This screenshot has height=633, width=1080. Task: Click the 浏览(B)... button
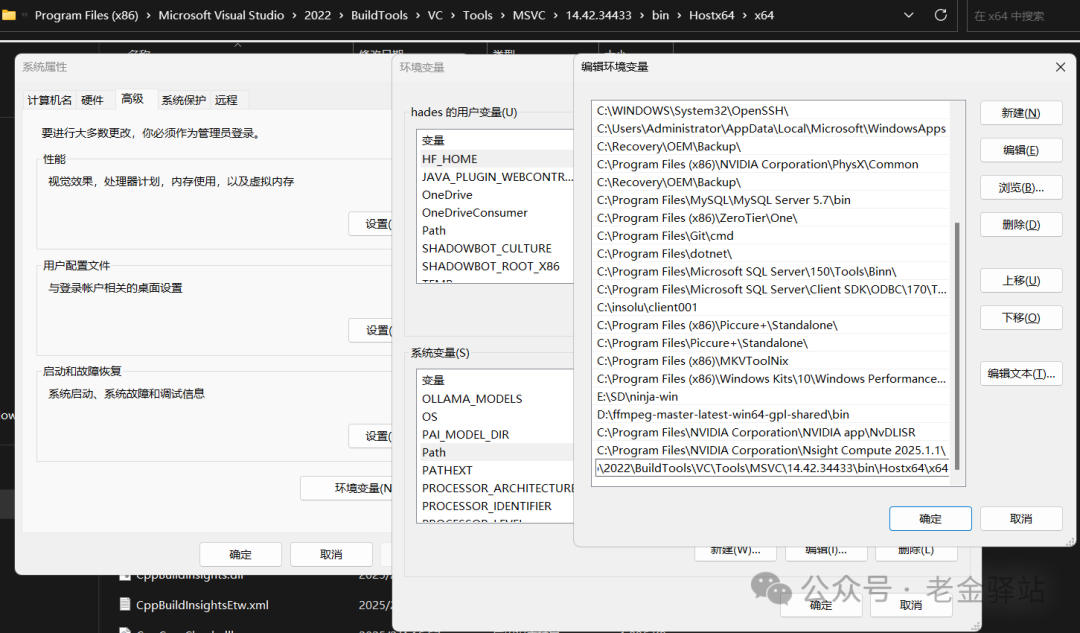click(x=1021, y=187)
